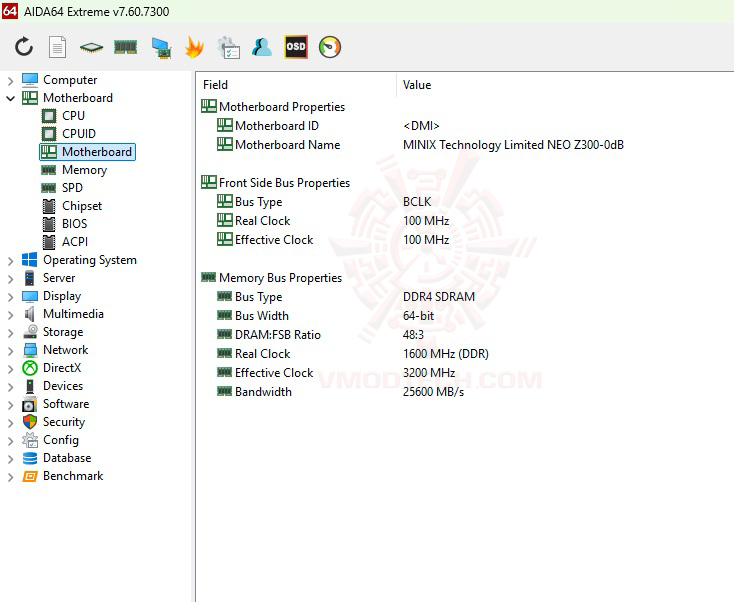Expand the Benchmark tree node
Image resolution: width=734 pixels, height=602 pixels.
[10, 477]
